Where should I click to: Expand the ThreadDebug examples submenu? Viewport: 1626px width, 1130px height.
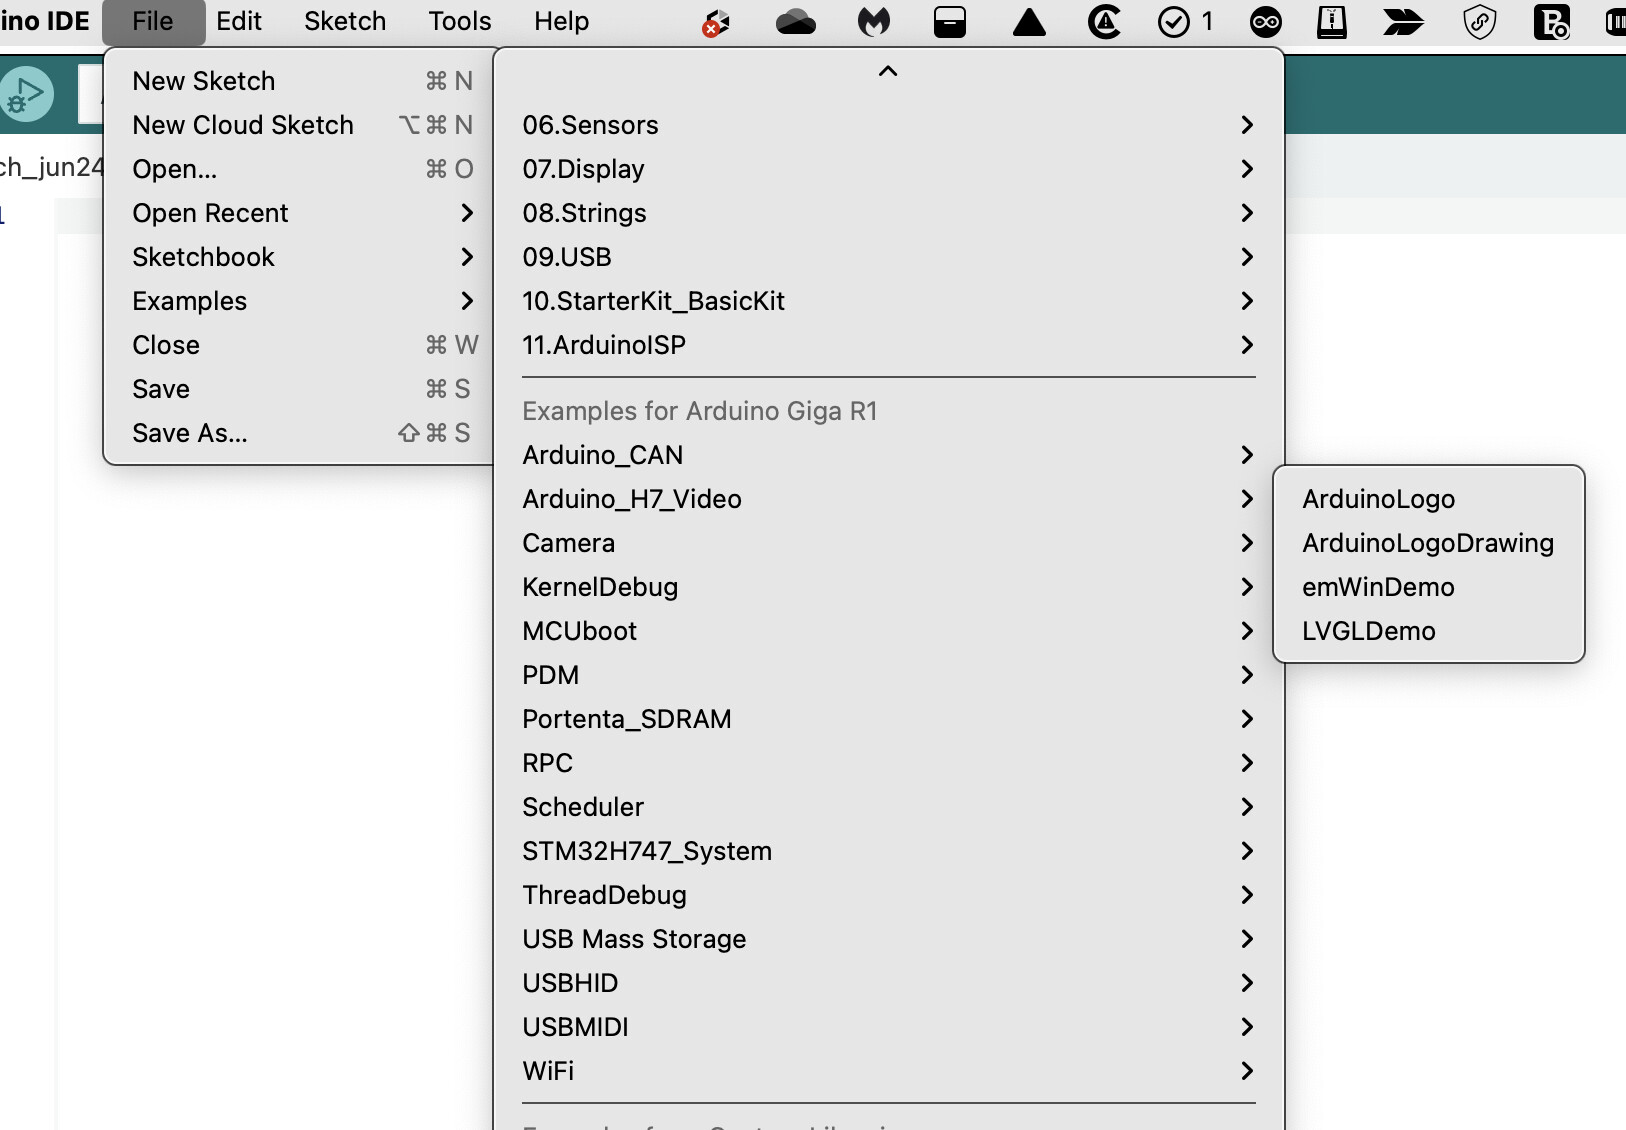[888, 895]
